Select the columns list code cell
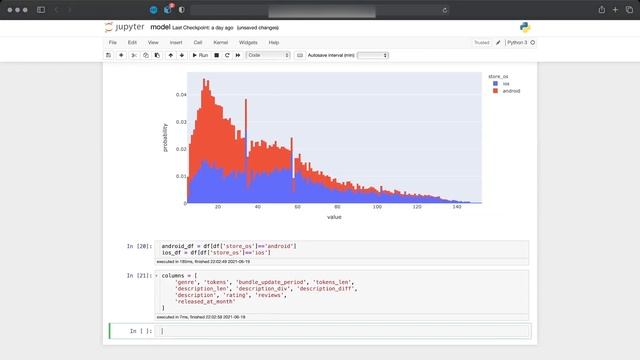Viewport: 640px width, 360px height. coord(342,292)
